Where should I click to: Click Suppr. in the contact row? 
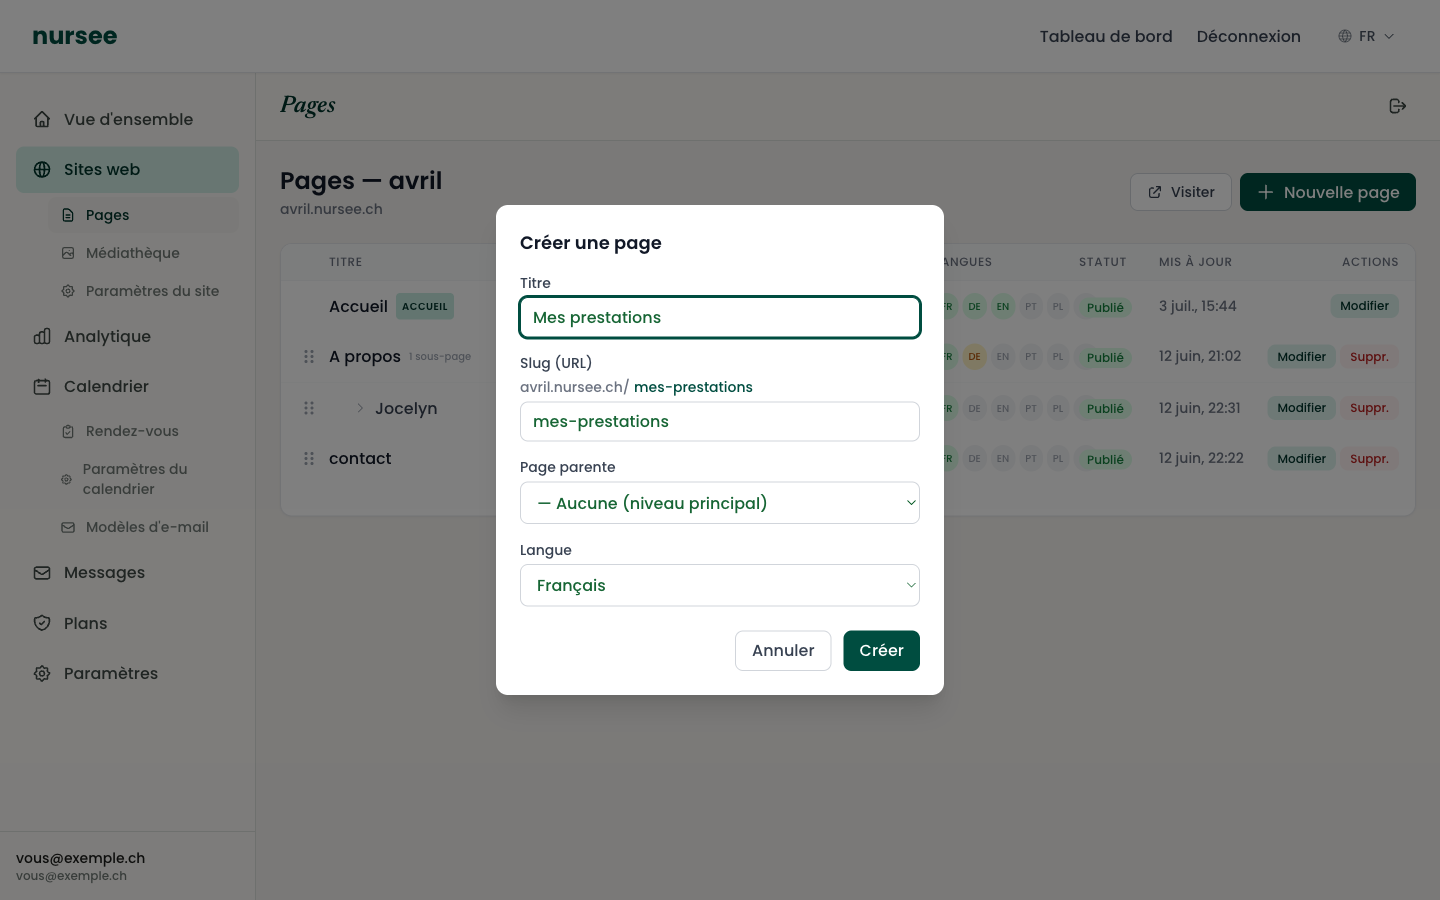point(1369,459)
